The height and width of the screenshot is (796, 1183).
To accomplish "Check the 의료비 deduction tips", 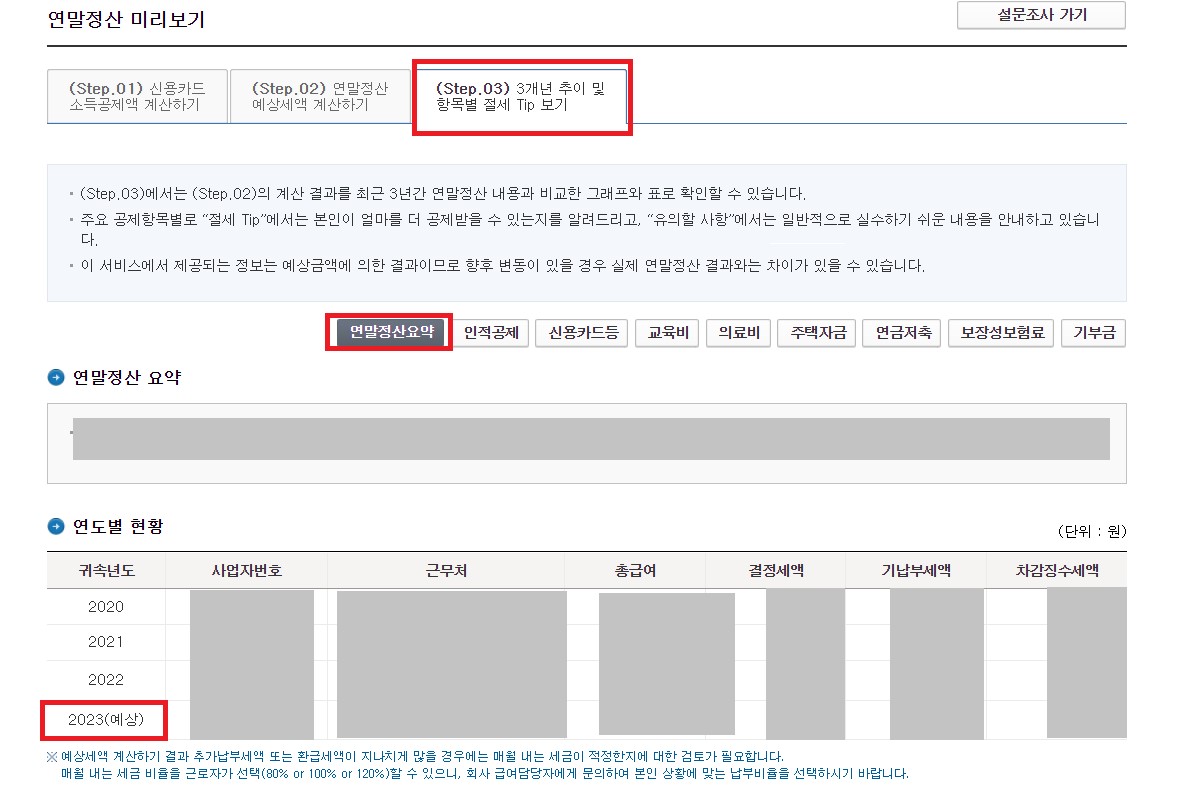I will click(x=737, y=333).
